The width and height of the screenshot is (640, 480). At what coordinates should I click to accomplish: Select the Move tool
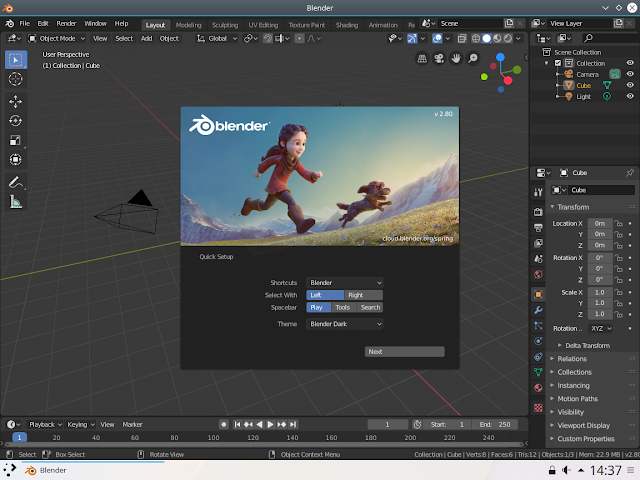[16, 101]
